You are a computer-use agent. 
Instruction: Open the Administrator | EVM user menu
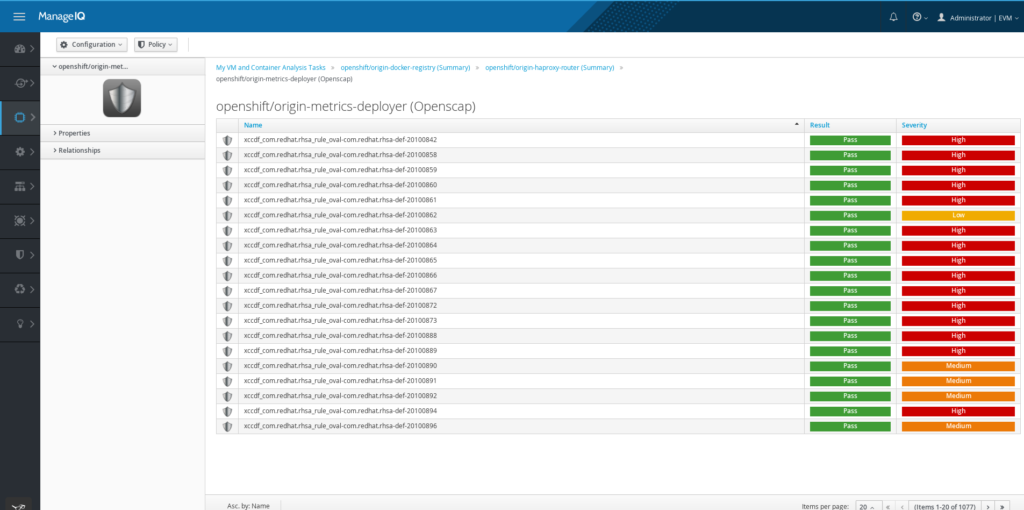(977, 18)
